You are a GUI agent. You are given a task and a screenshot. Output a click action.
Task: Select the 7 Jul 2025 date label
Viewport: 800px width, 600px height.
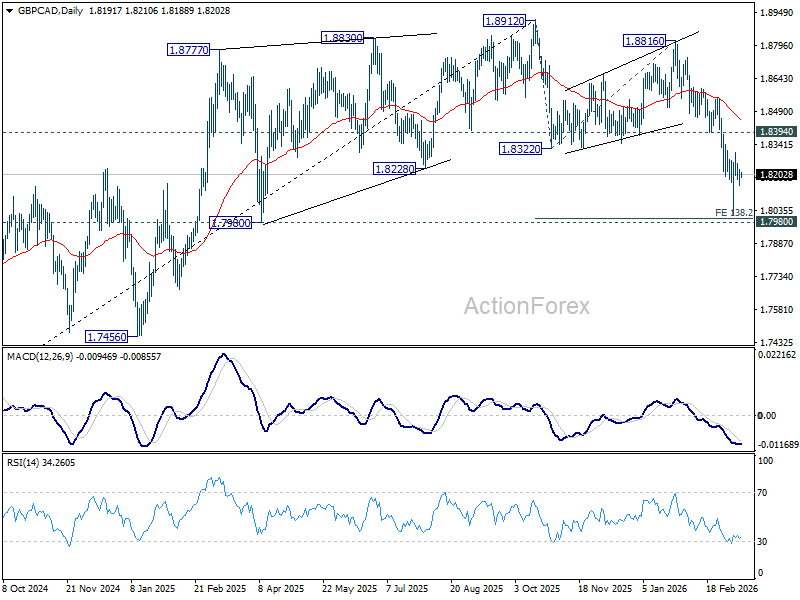click(407, 589)
